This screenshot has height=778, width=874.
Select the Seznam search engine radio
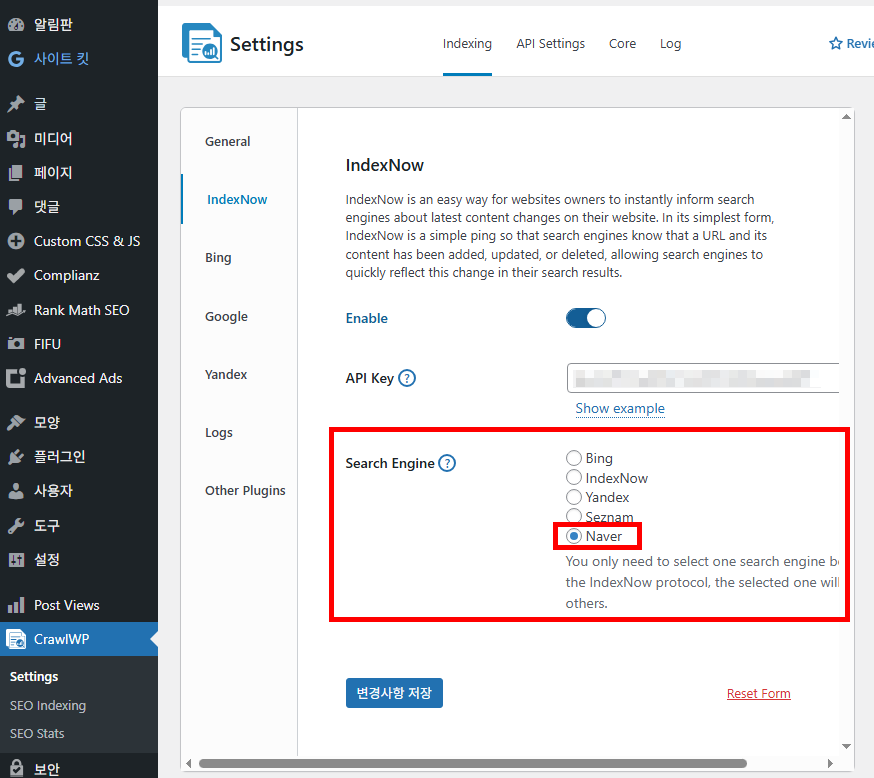574,516
